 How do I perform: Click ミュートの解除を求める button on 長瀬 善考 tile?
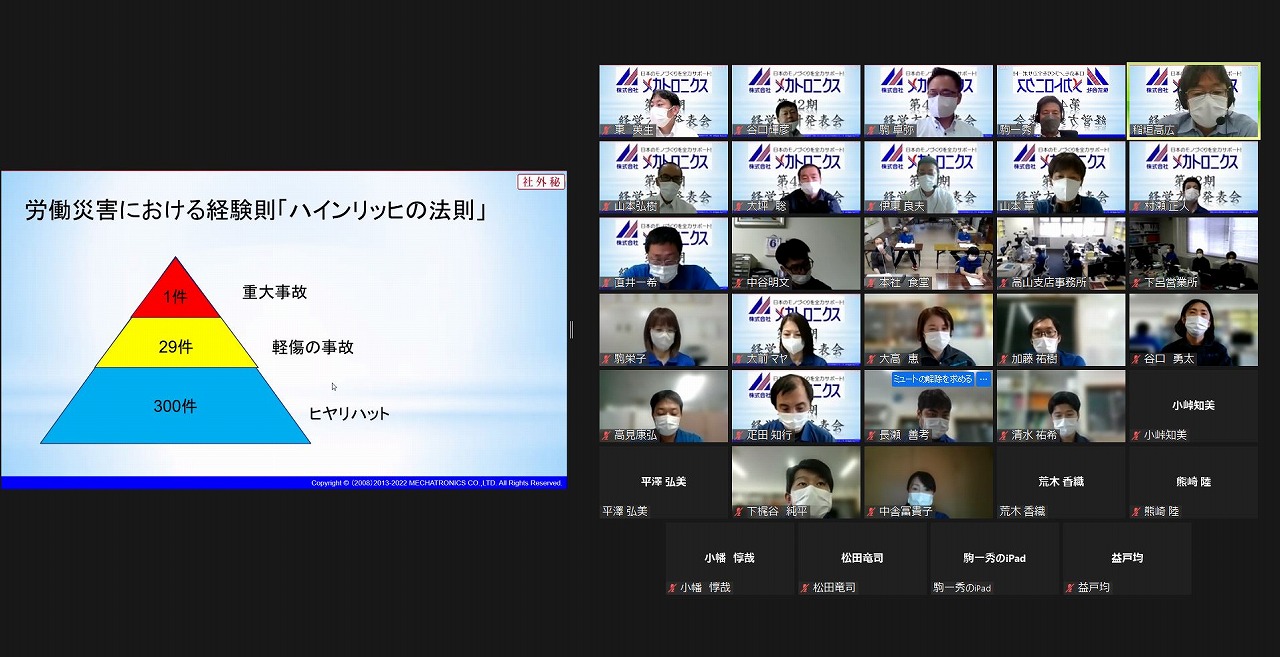click(932, 379)
